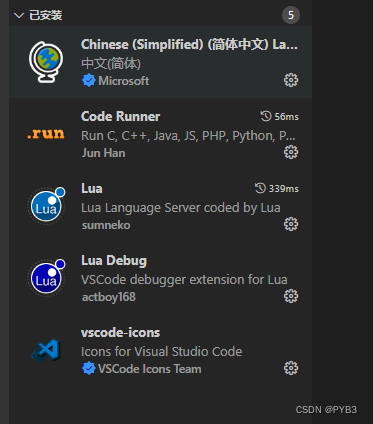The width and height of the screenshot is (373, 424).
Task: Select the Jun Han publisher name
Action: (104, 153)
